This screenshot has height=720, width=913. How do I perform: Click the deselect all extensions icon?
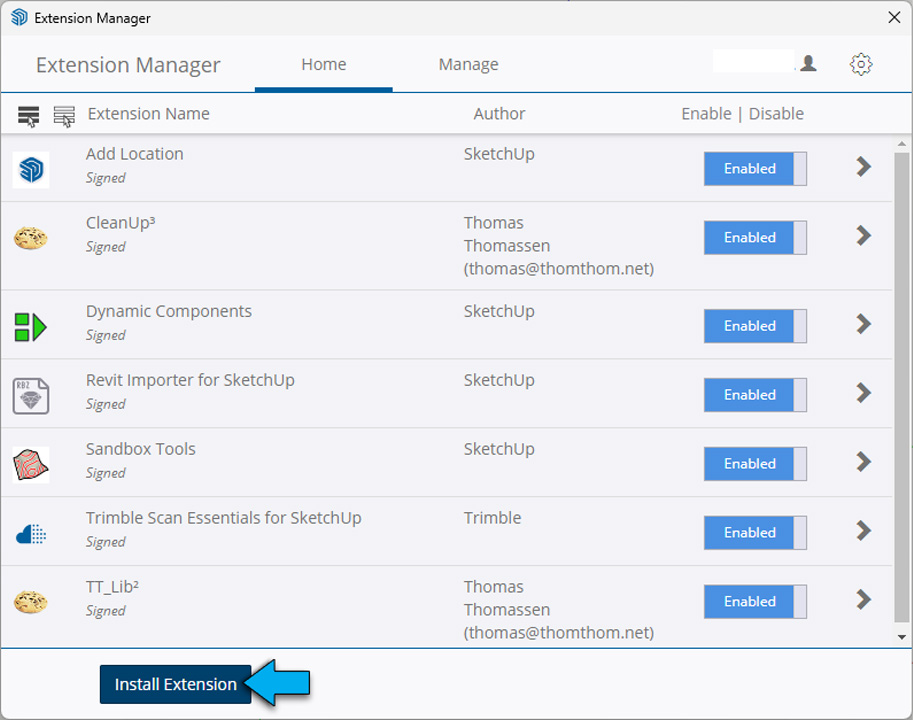click(64, 116)
